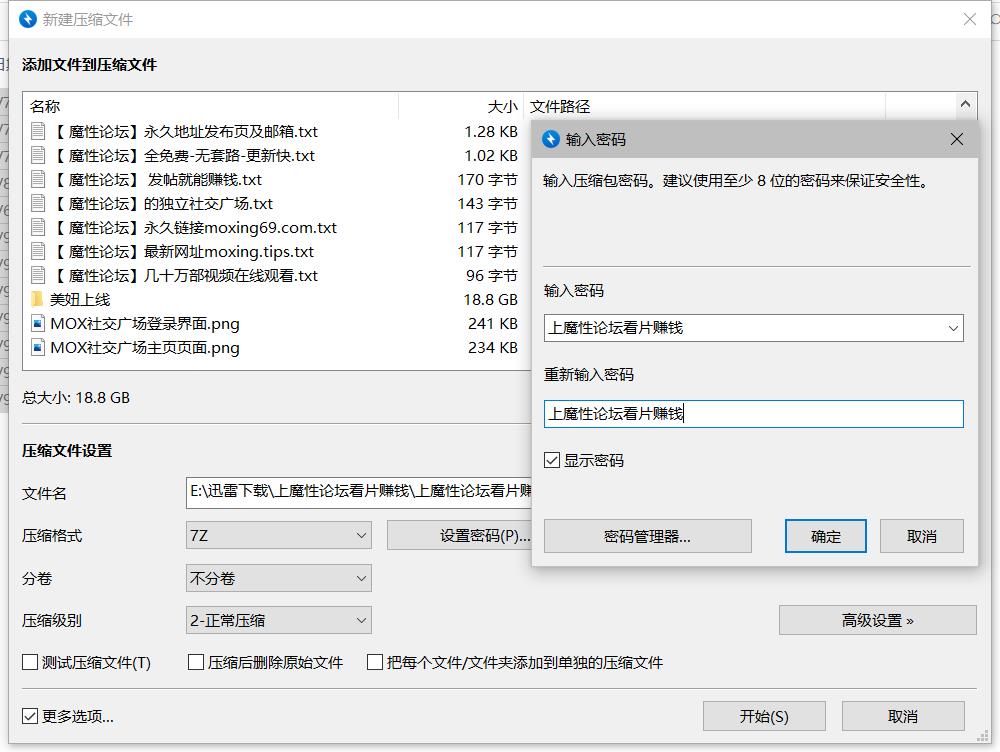Select the 1.28 KB size cell

pyautogui.click(x=490, y=131)
